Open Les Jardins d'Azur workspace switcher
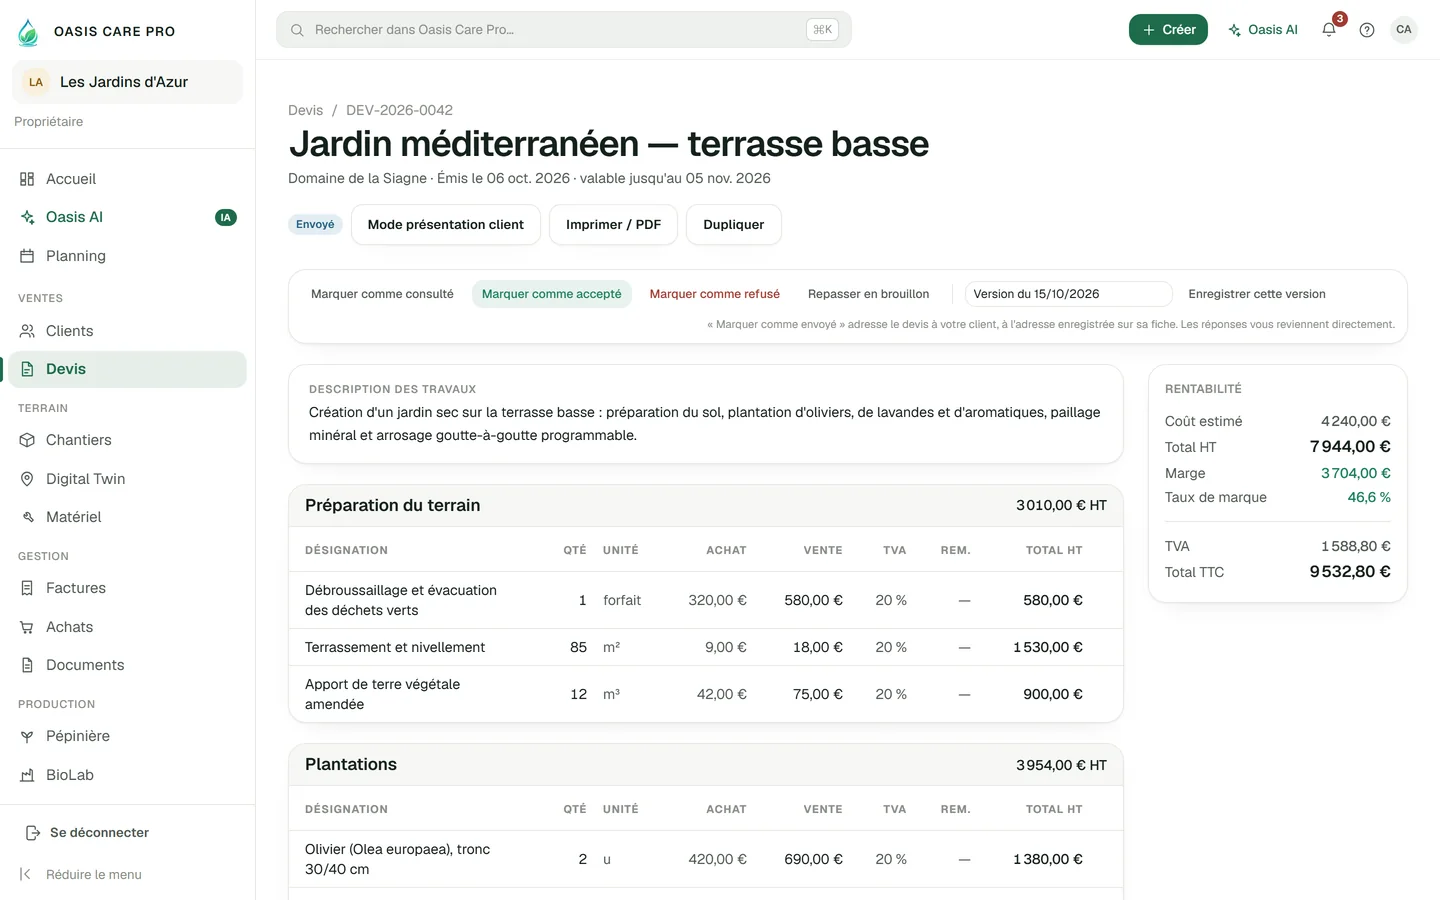The height and width of the screenshot is (900, 1440). point(127,82)
